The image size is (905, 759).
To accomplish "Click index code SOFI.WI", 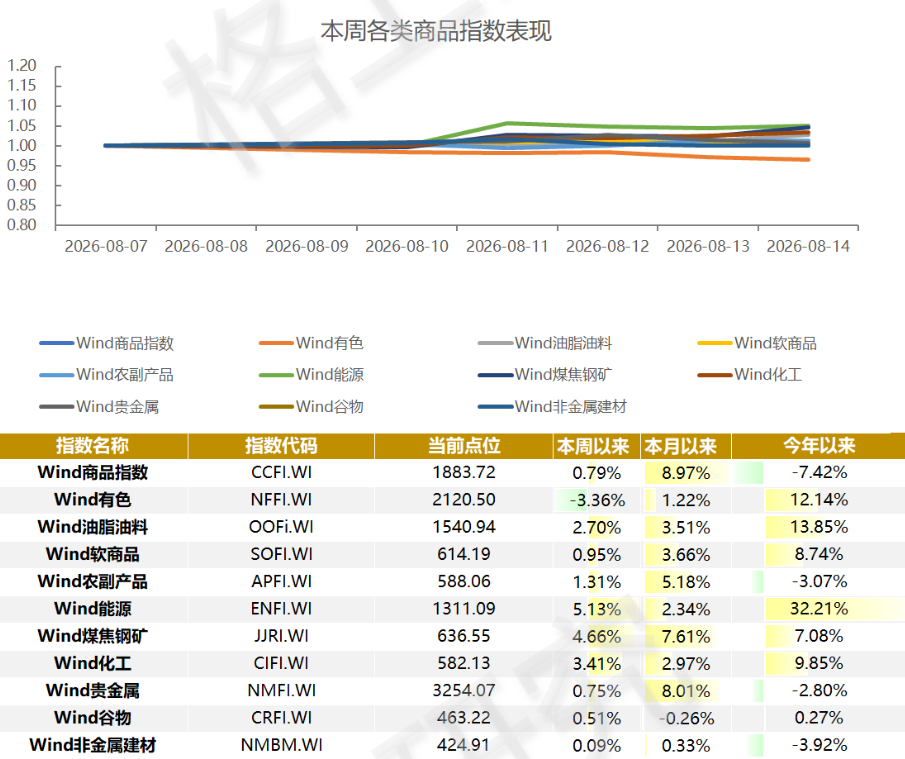I will point(281,554).
